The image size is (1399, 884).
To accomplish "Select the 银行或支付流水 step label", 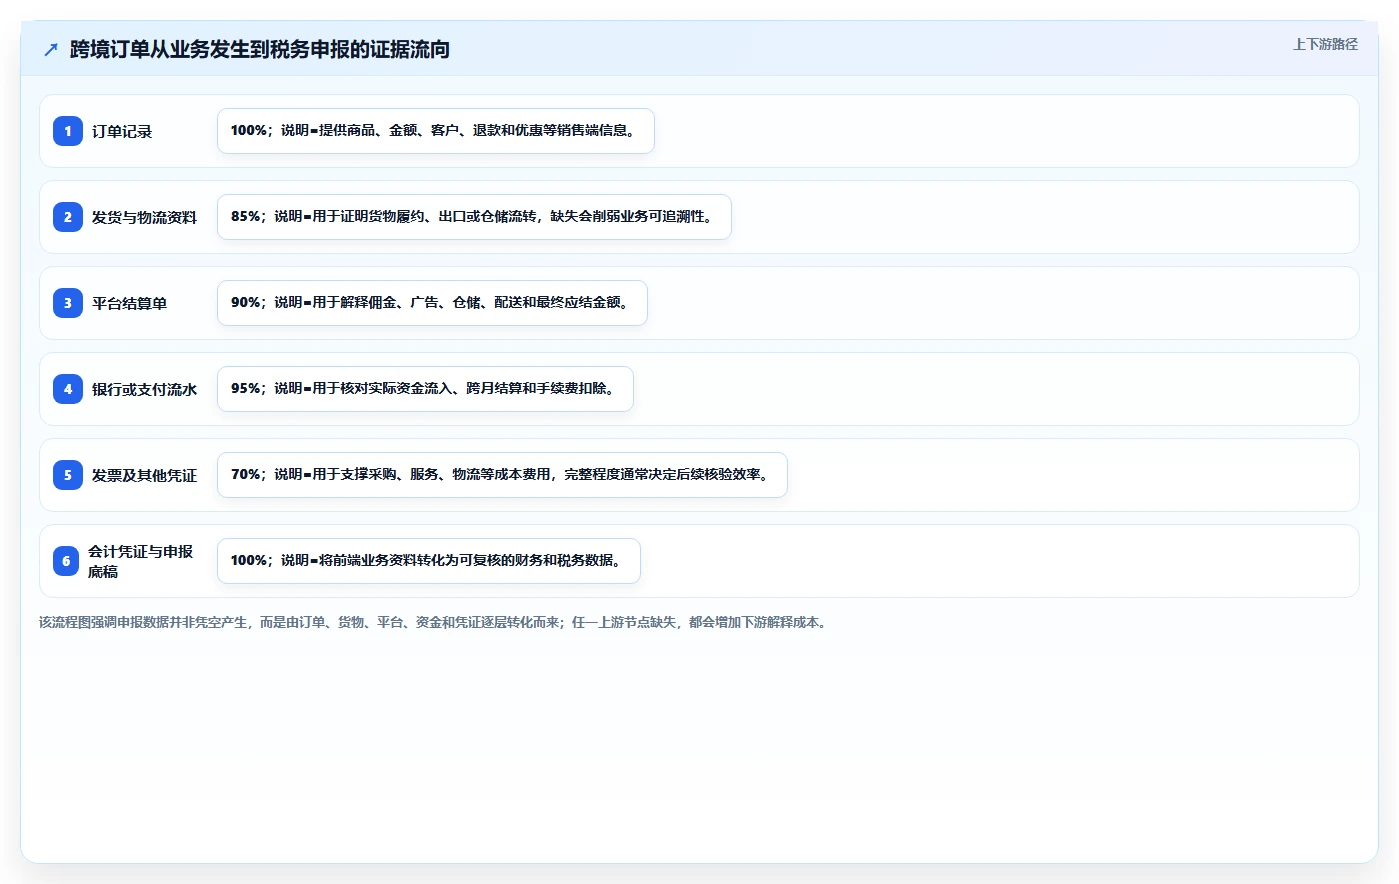I will tap(144, 389).
